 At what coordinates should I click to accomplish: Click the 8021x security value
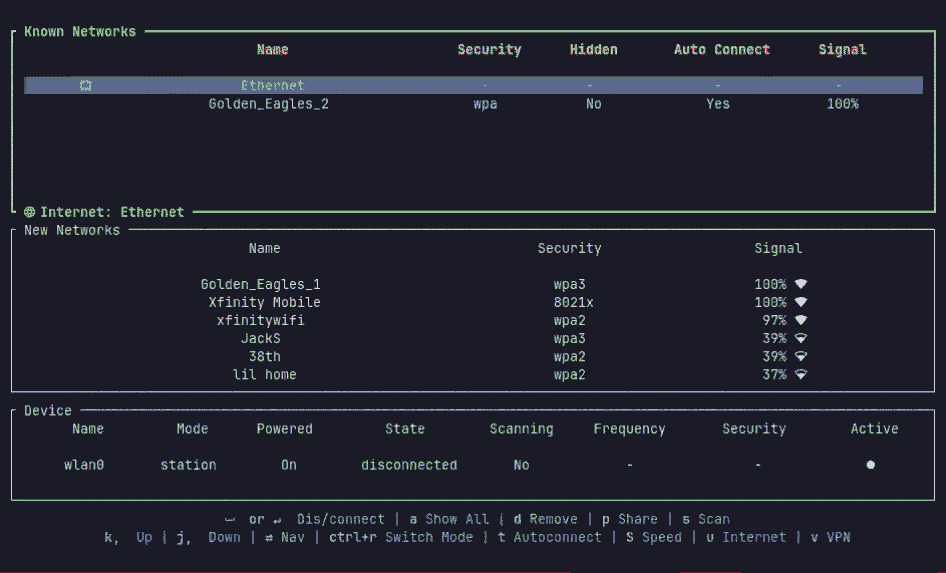[574, 302]
